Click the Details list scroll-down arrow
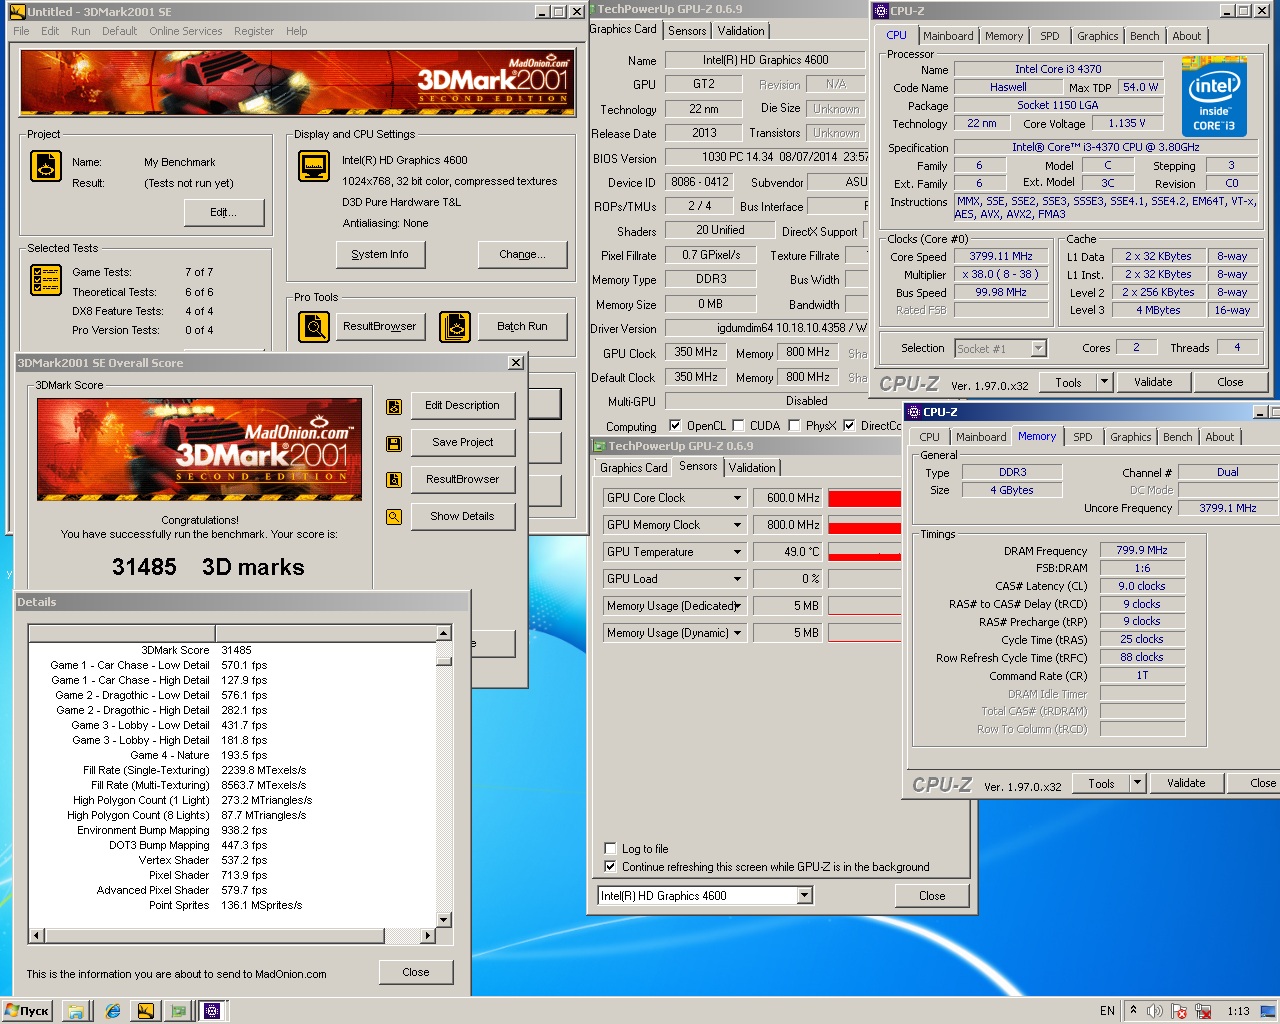 coord(444,920)
